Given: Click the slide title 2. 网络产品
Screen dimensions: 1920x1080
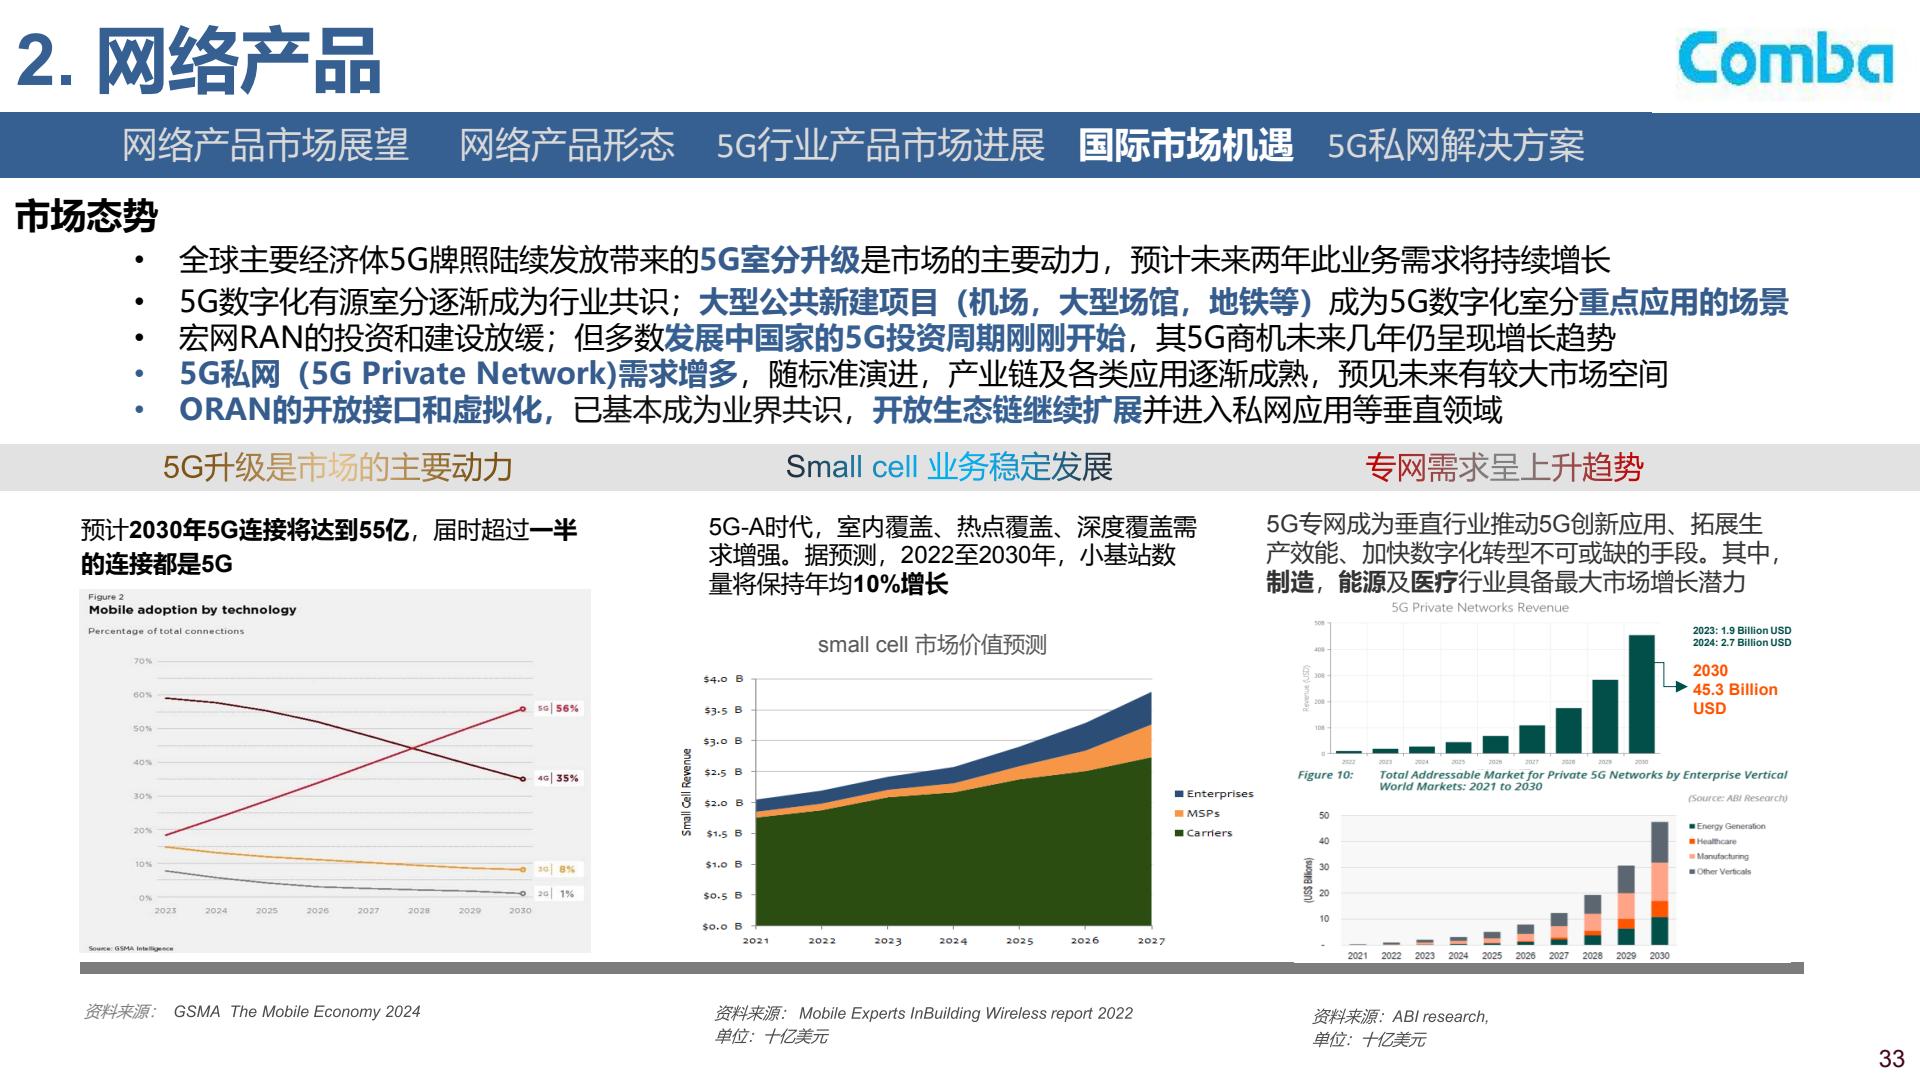Looking at the screenshot, I should tap(199, 62).
